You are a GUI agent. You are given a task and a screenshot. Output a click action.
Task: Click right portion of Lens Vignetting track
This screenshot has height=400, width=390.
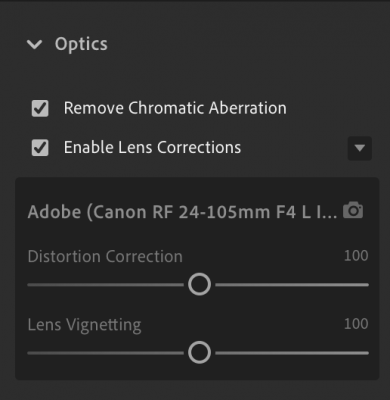click(292, 353)
